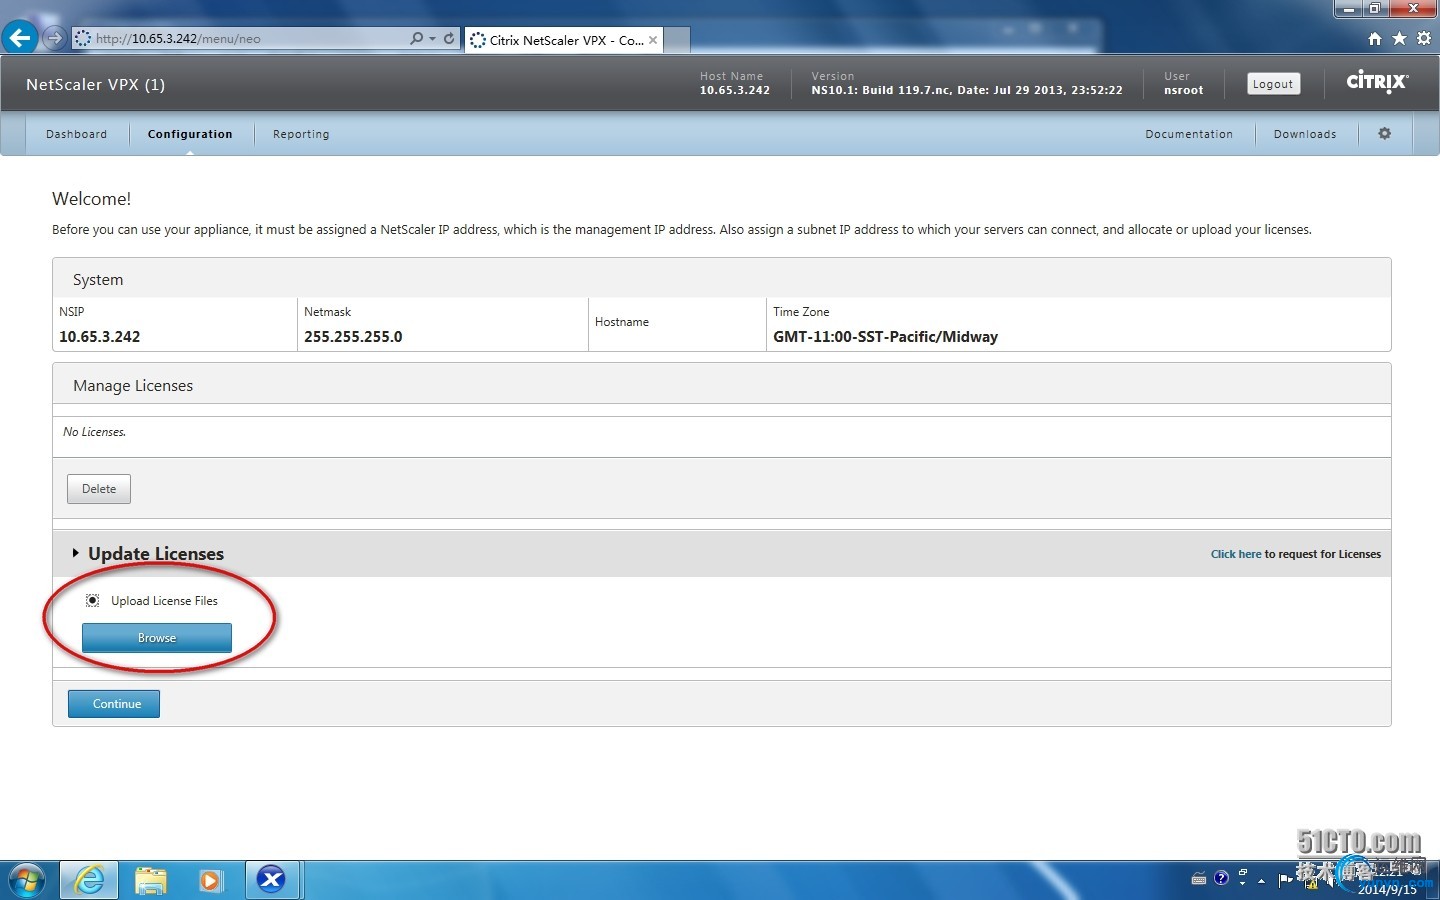Viewport: 1440px width, 900px height.
Task: Open the File Explorer taskbar icon
Action: pyautogui.click(x=151, y=880)
